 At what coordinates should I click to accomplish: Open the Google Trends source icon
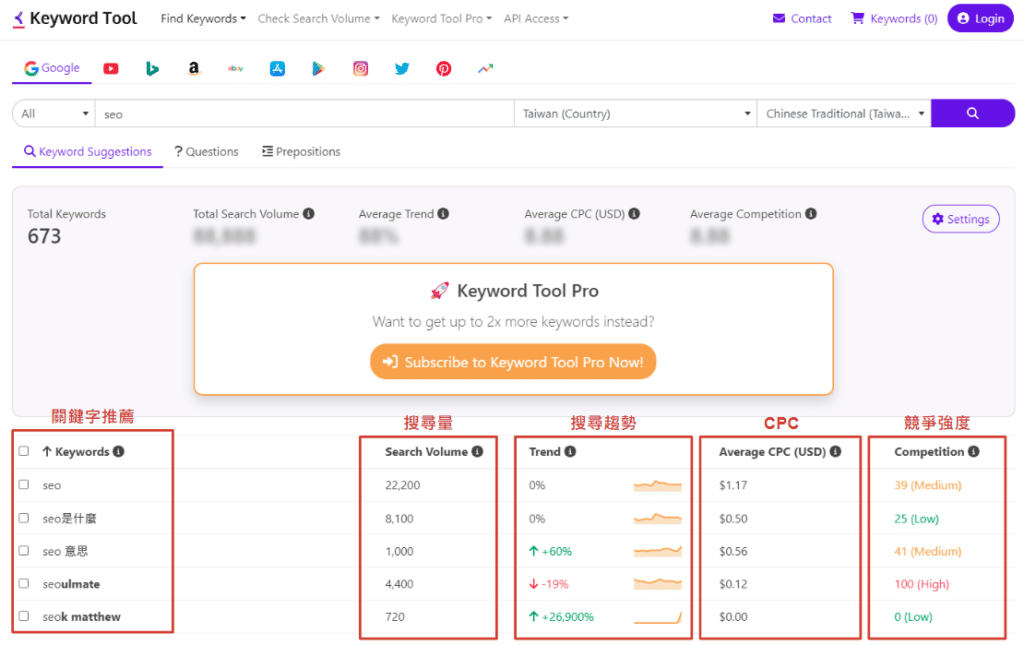click(x=485, y=69)
